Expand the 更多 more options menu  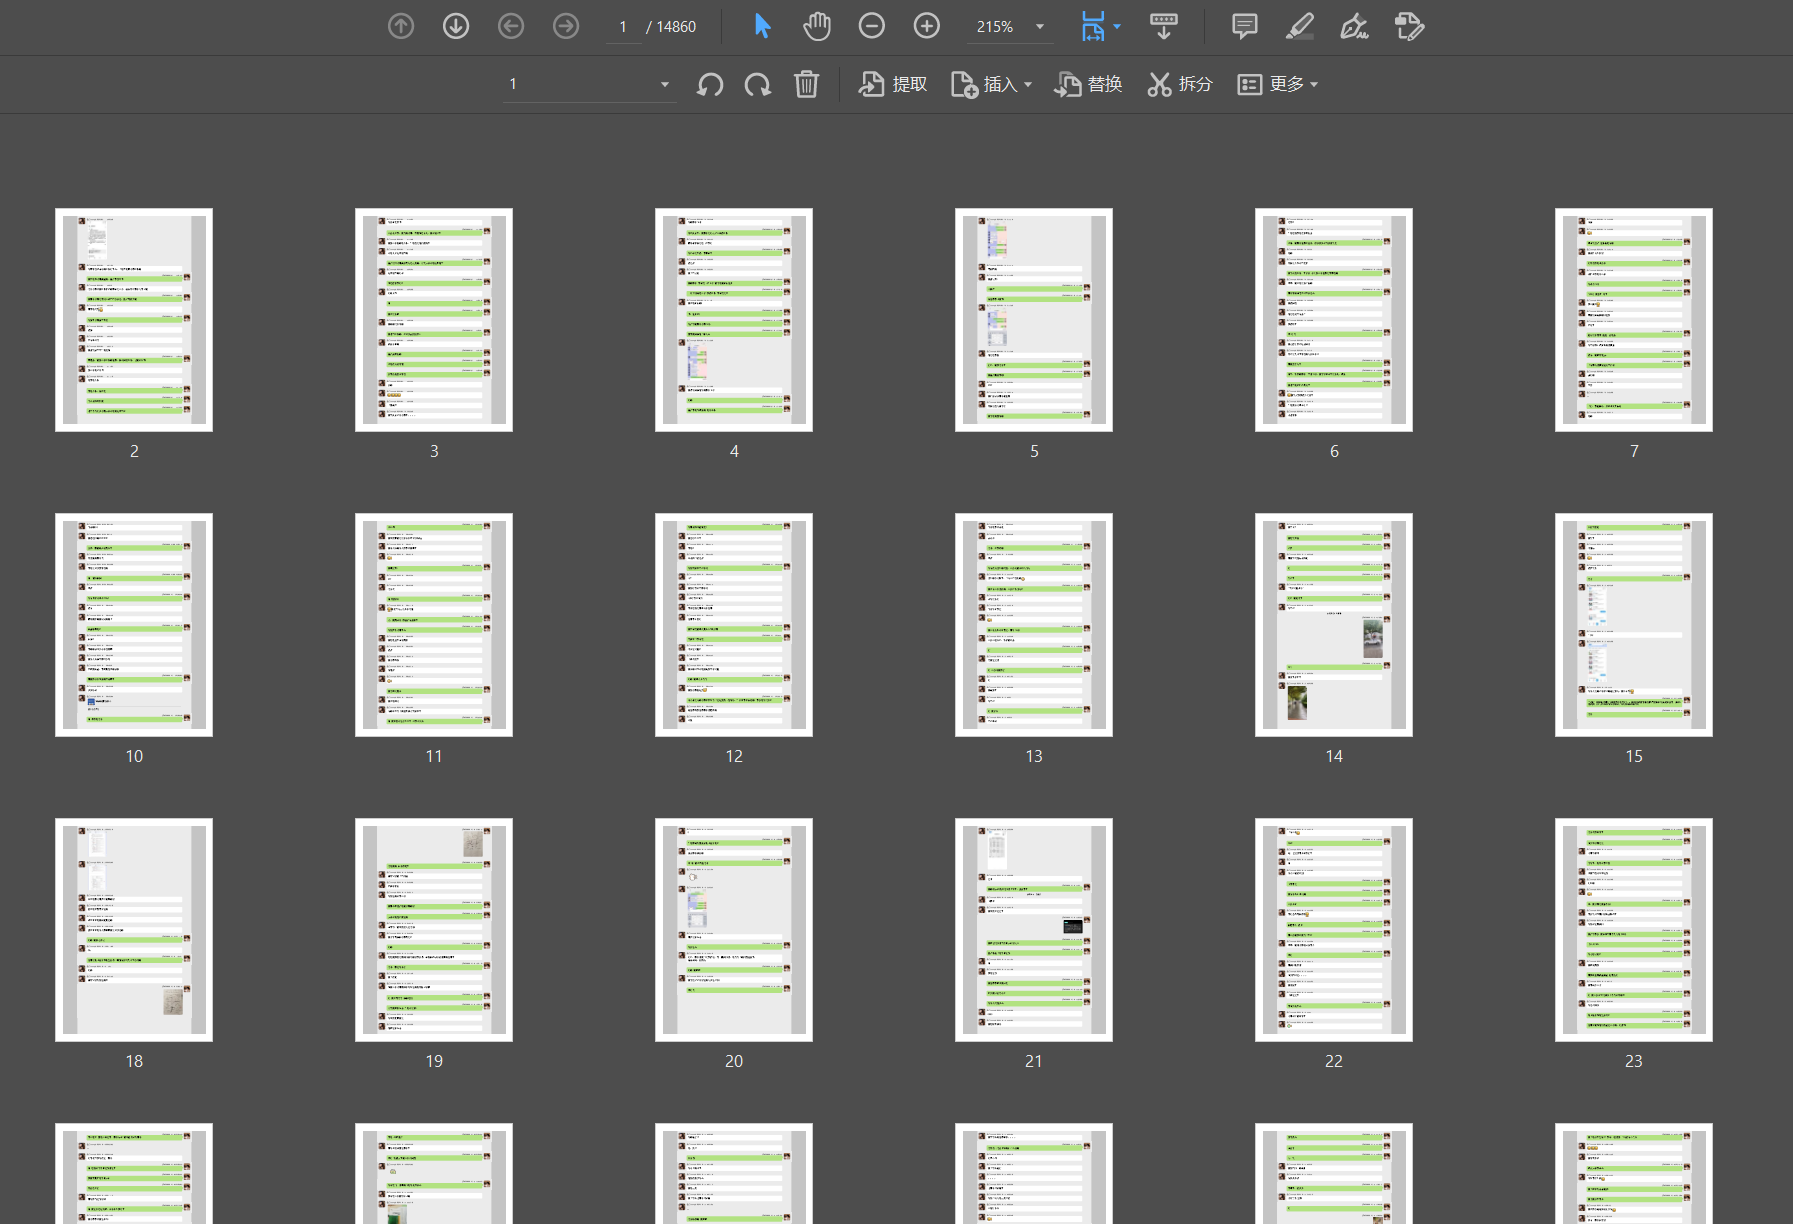click(1278, 85)
